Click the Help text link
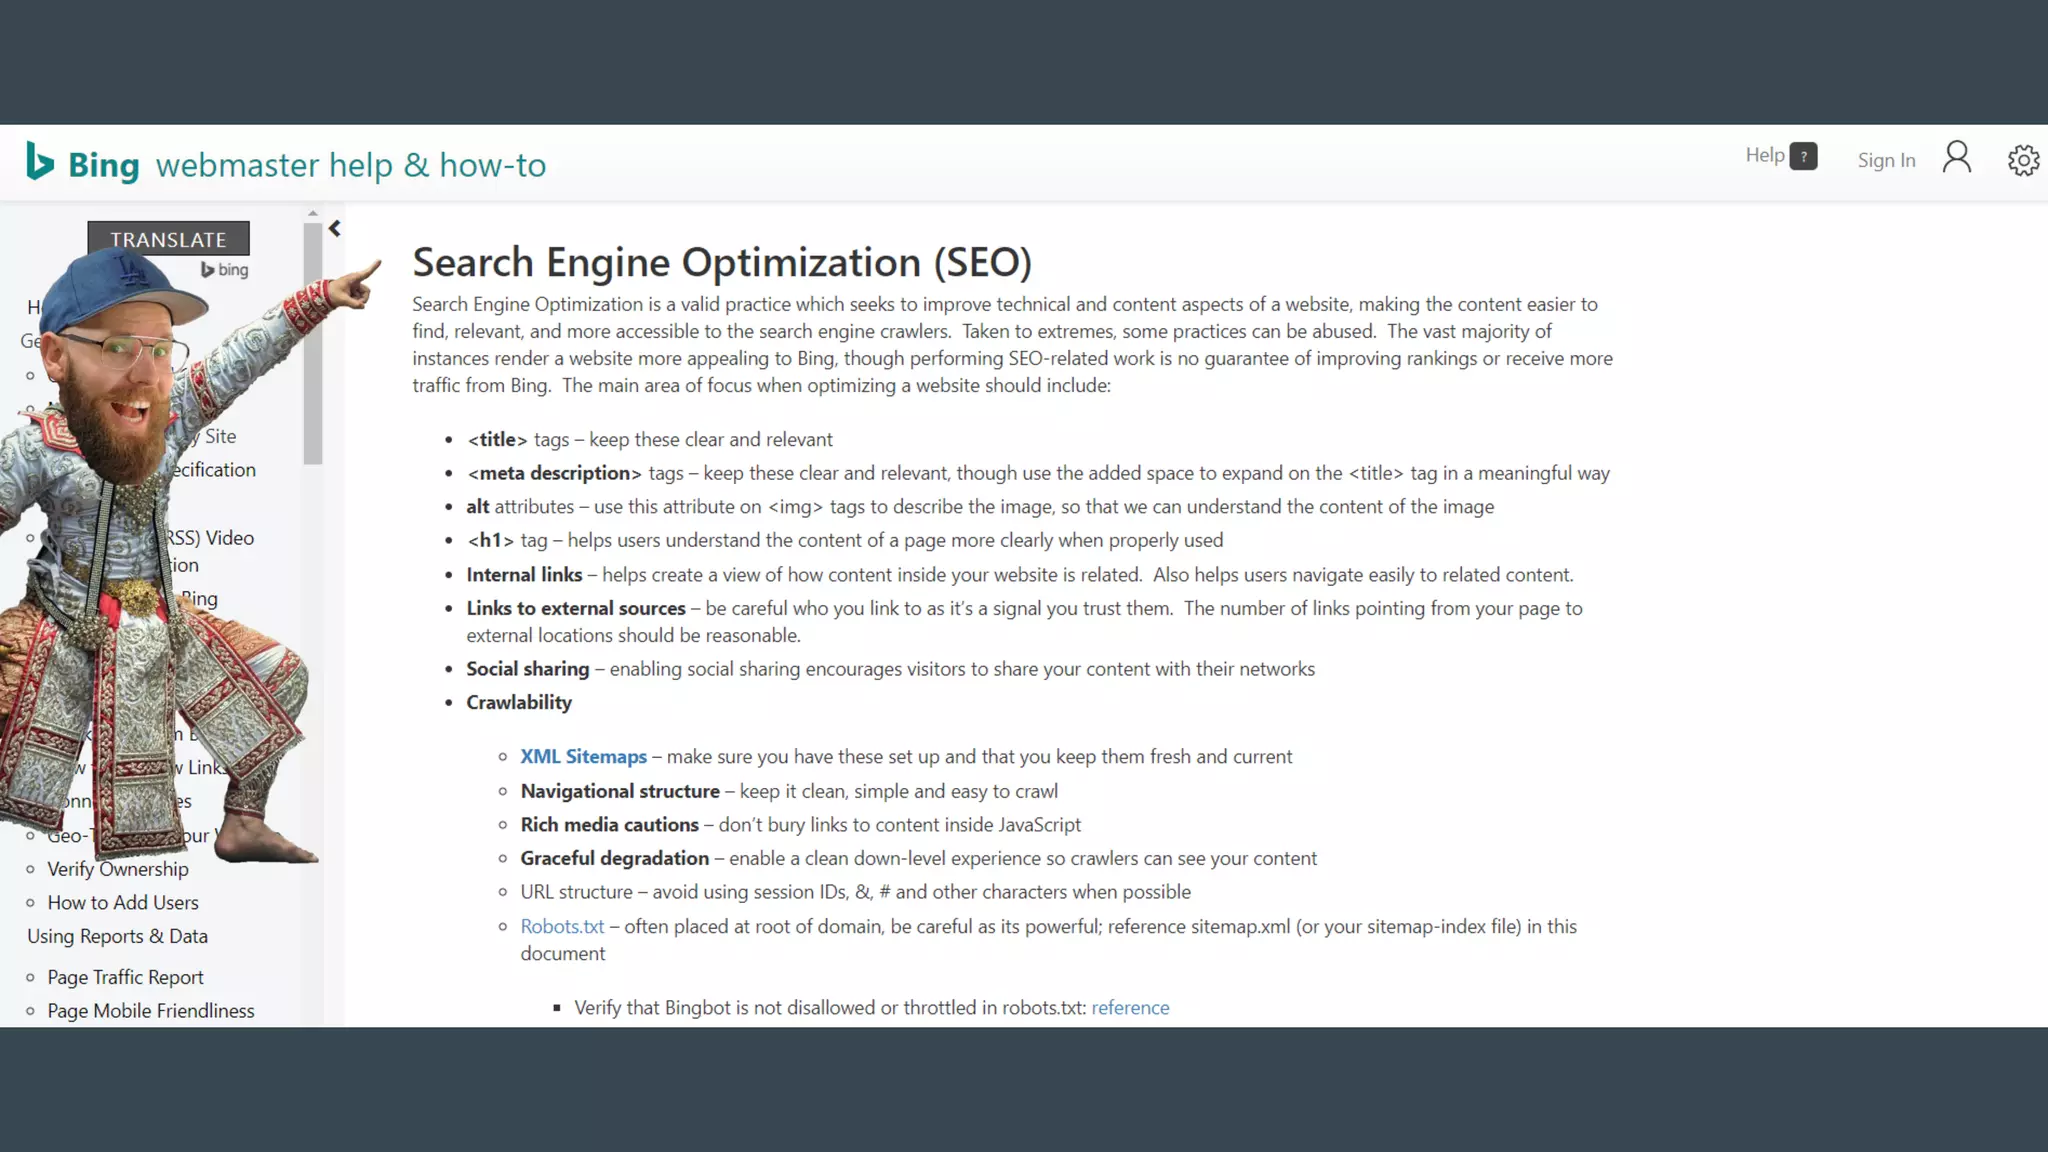2048x1152 pixels. (x=1764, y=155)
